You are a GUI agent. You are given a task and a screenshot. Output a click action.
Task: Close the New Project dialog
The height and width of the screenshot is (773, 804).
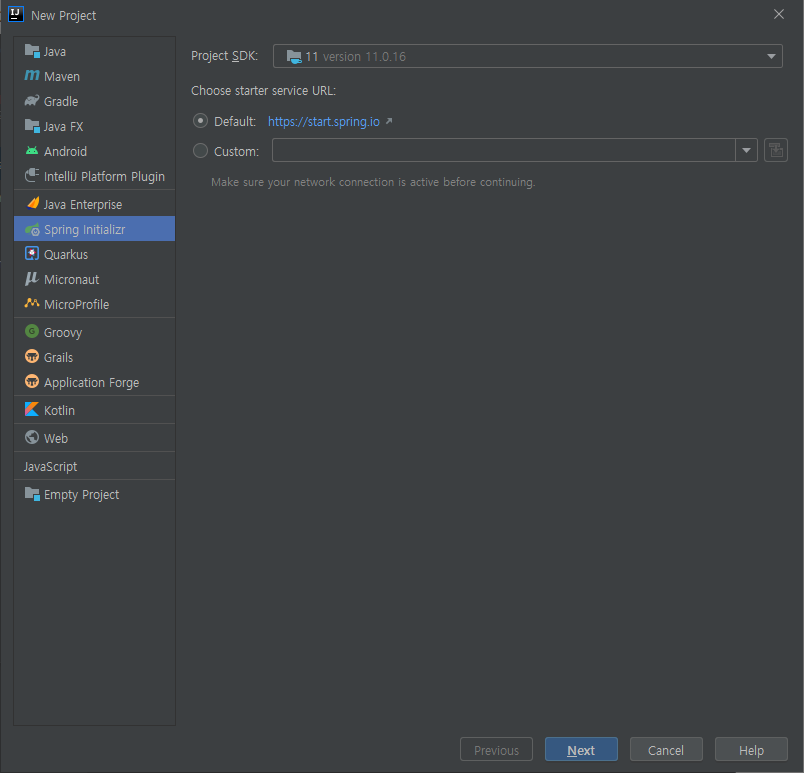click(x=778, y=14)
